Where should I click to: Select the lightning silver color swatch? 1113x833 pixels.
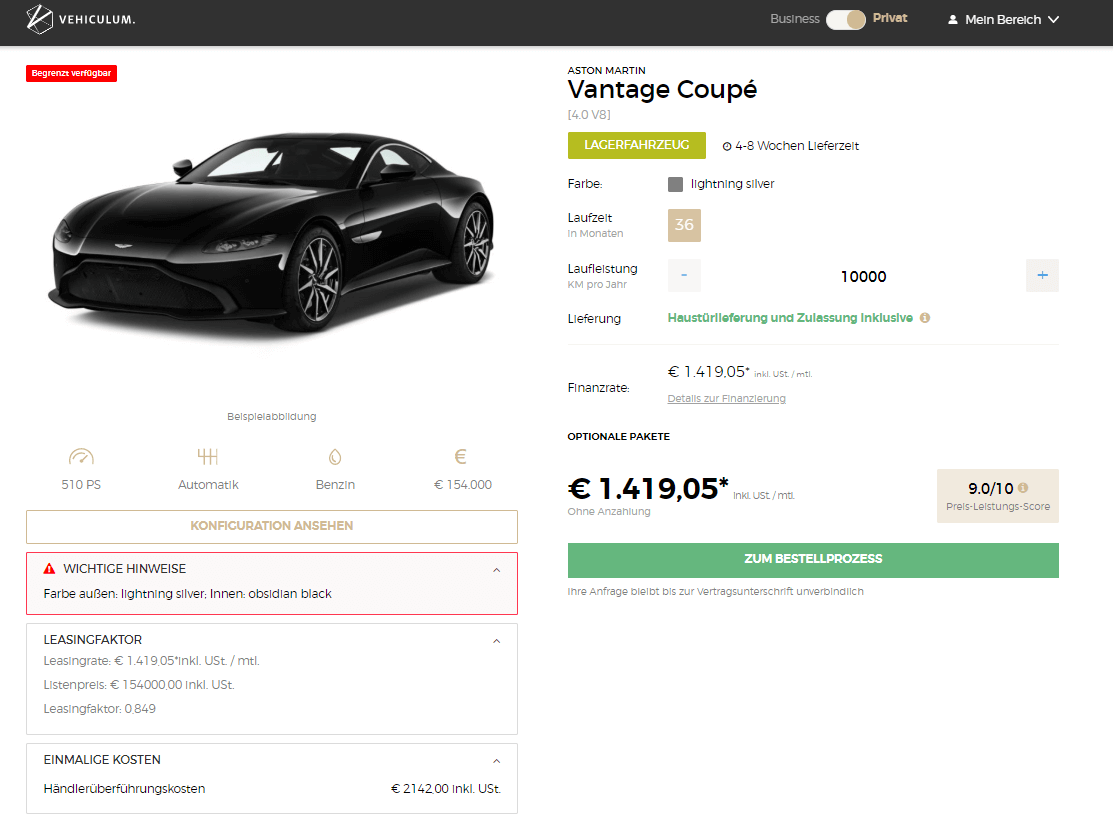[676, 184]
